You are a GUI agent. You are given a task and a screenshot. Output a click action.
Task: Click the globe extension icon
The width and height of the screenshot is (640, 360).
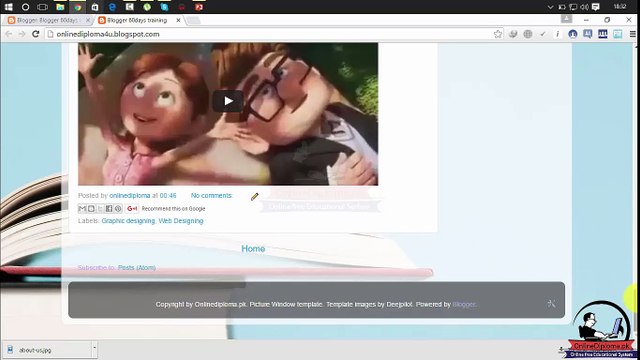tap(528, 34)
